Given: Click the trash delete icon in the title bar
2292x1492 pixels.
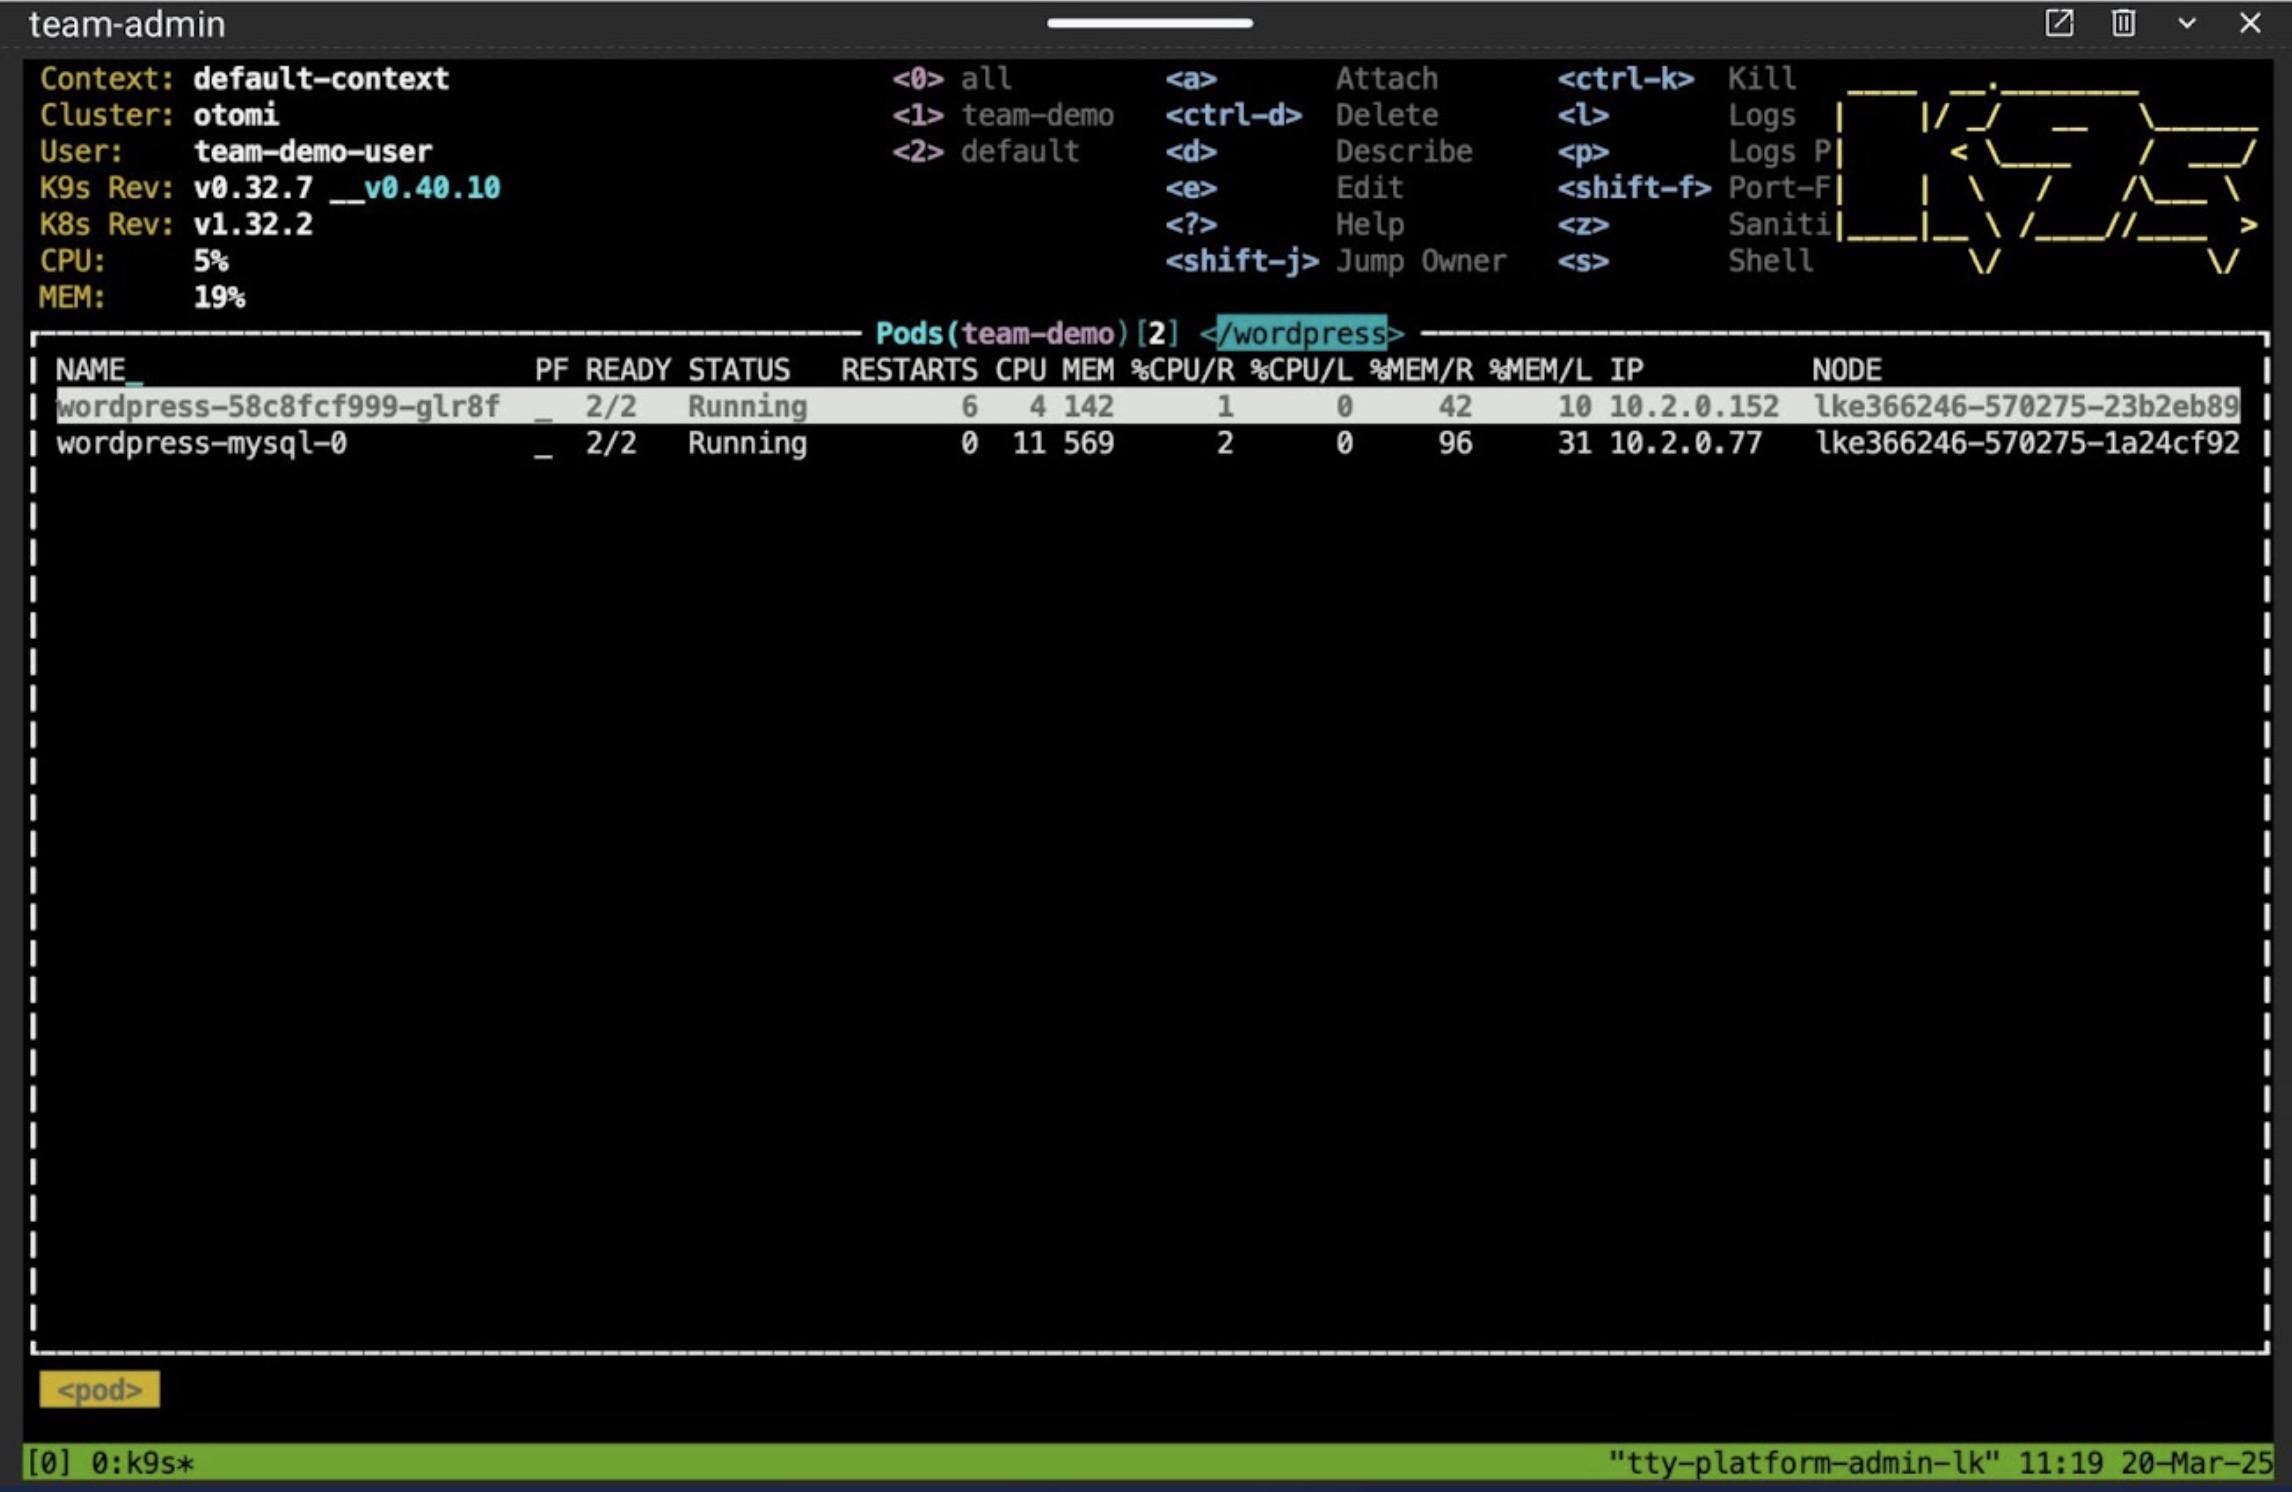Looking at the screenshot, I should tap(2124, 24).
